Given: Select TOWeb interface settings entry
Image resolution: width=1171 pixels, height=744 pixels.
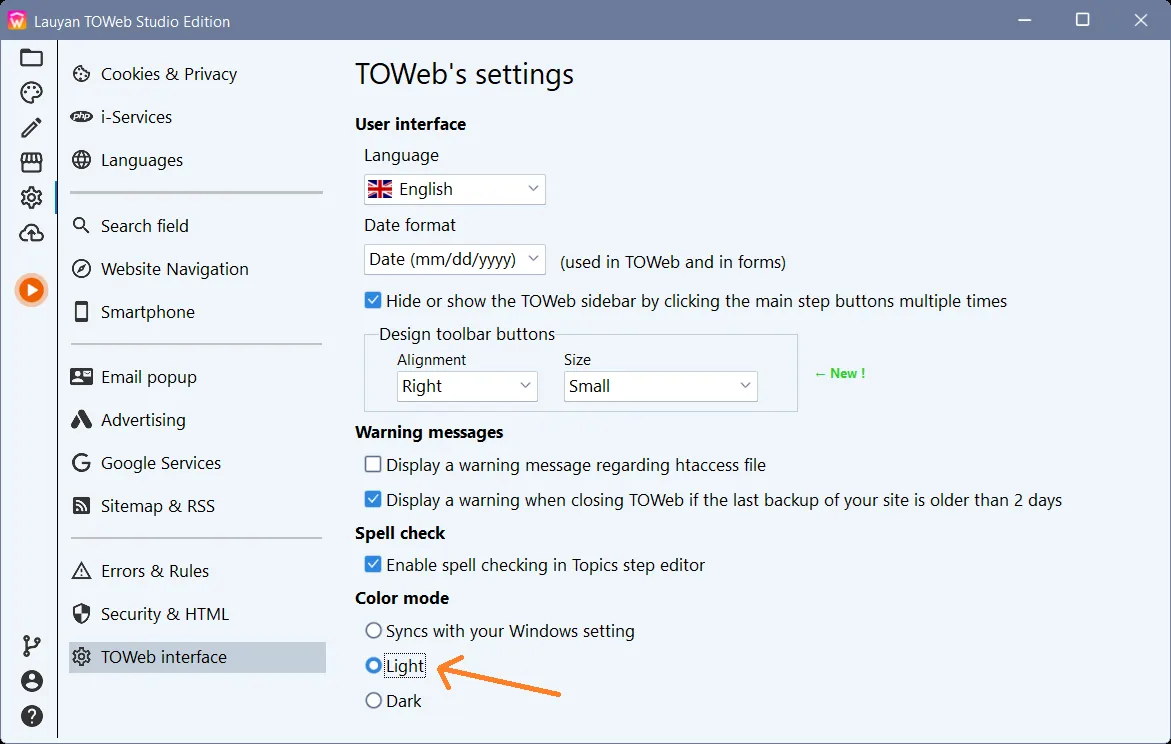Looking at the screenshot, I should click(x=197, y=657).
